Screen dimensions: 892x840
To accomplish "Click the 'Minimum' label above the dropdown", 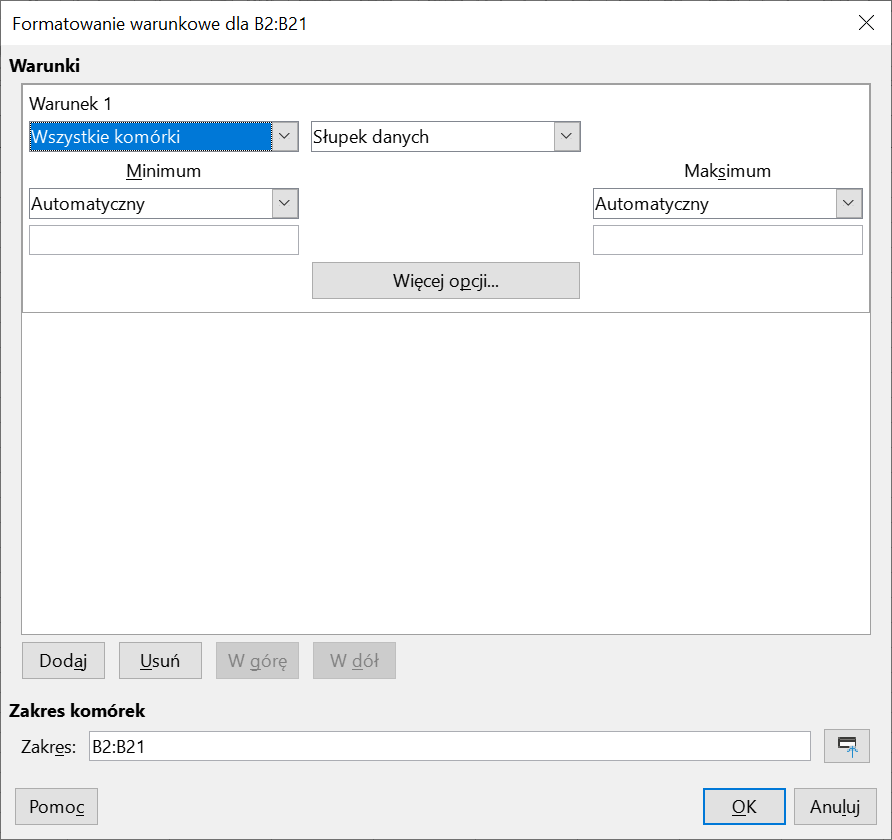I will [x=164, y=171].
